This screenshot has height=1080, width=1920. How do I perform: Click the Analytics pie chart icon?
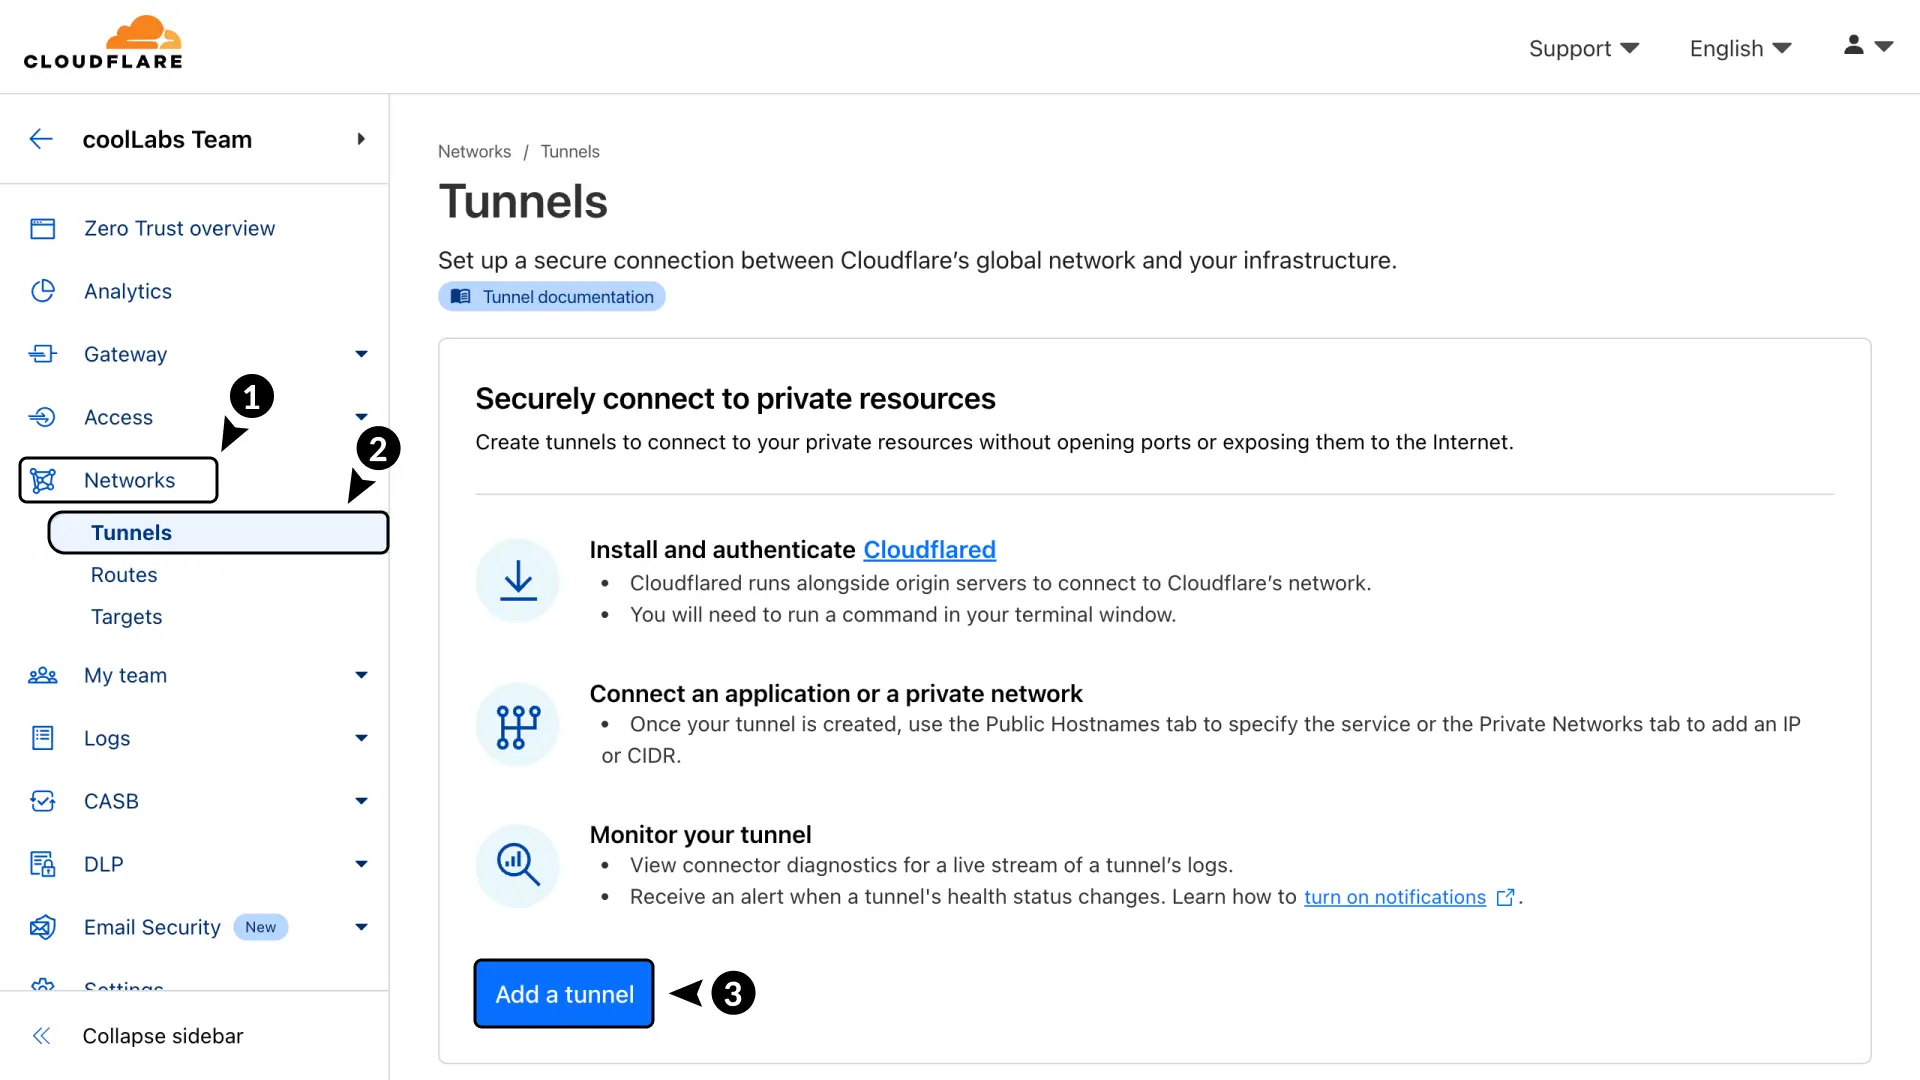(42, 291)
